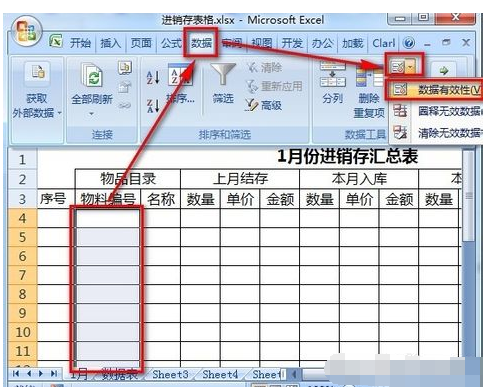Open the 开始 ribbon tab
483x387 pixels.
tap(80, 43)
